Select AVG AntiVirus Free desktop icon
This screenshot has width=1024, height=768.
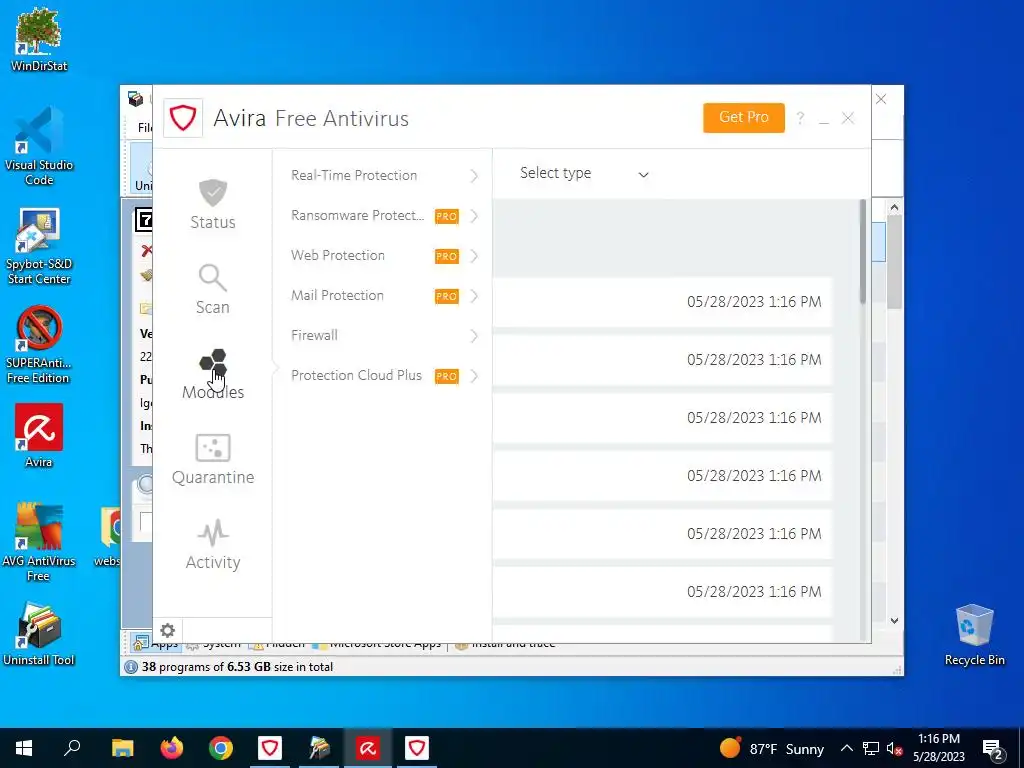39,542
